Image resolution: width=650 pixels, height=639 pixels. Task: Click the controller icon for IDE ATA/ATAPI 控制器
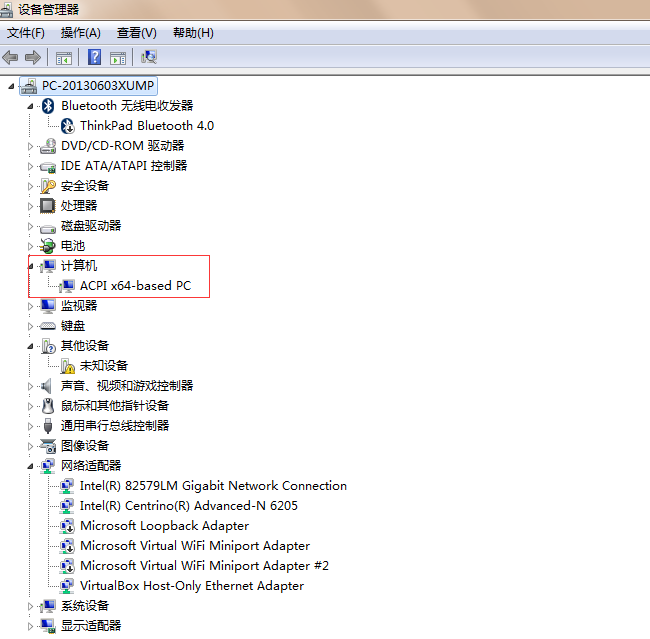point(48,166)
